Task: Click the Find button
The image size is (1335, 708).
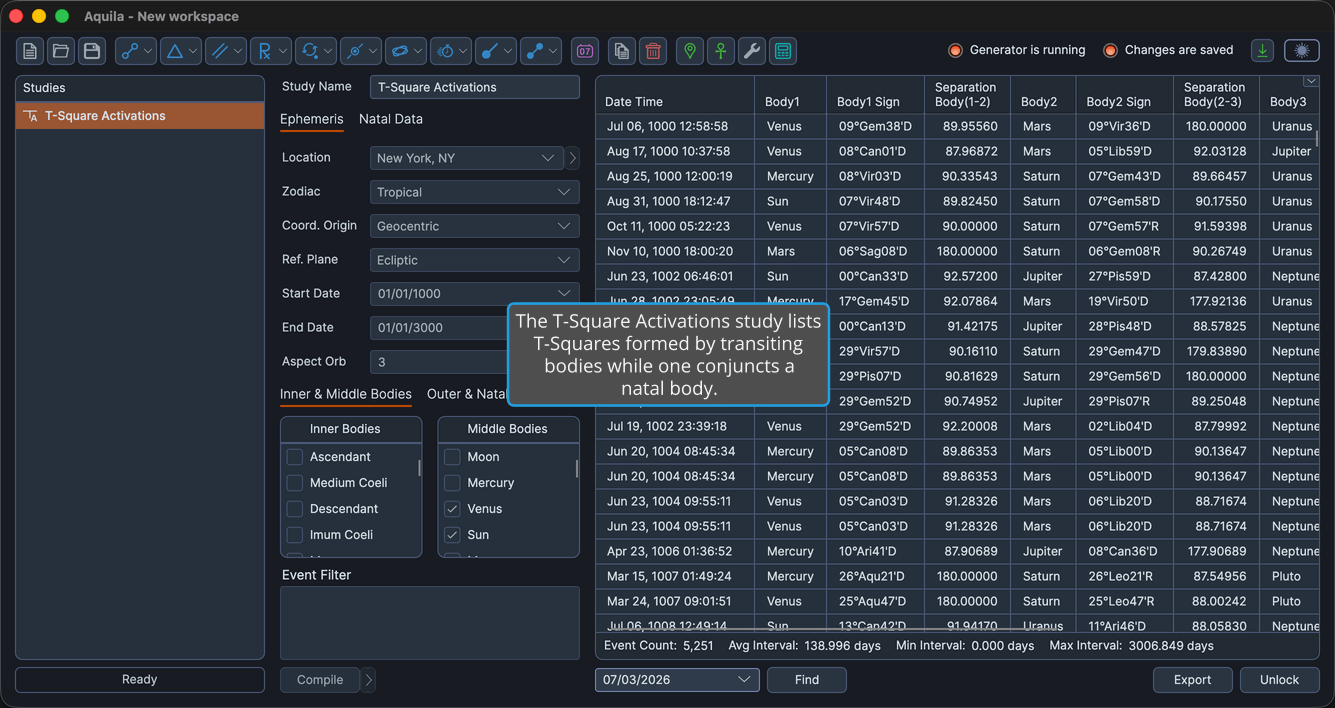Action: (807, 680)
